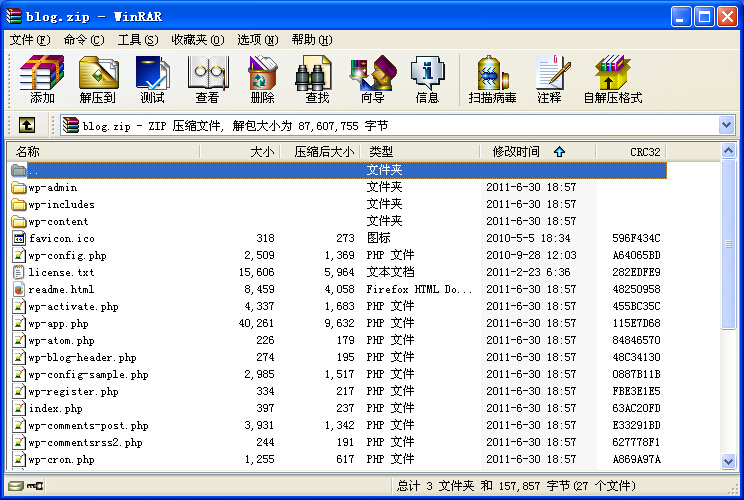Click the packed size 9,632 cell
744x500 pixels.
[x=339, y=324]
